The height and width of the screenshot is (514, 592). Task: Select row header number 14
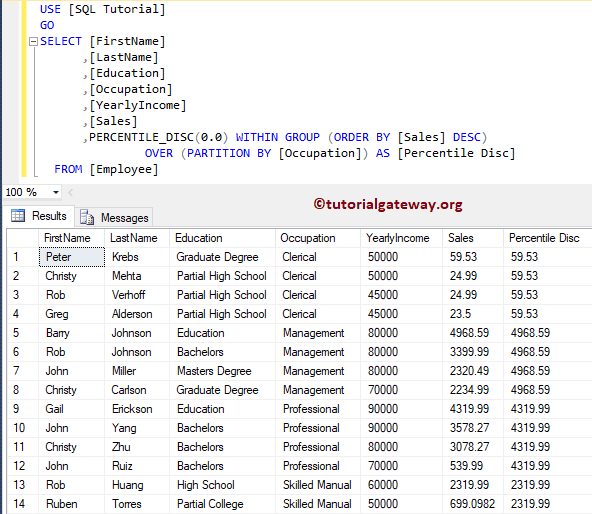(23, 504)
